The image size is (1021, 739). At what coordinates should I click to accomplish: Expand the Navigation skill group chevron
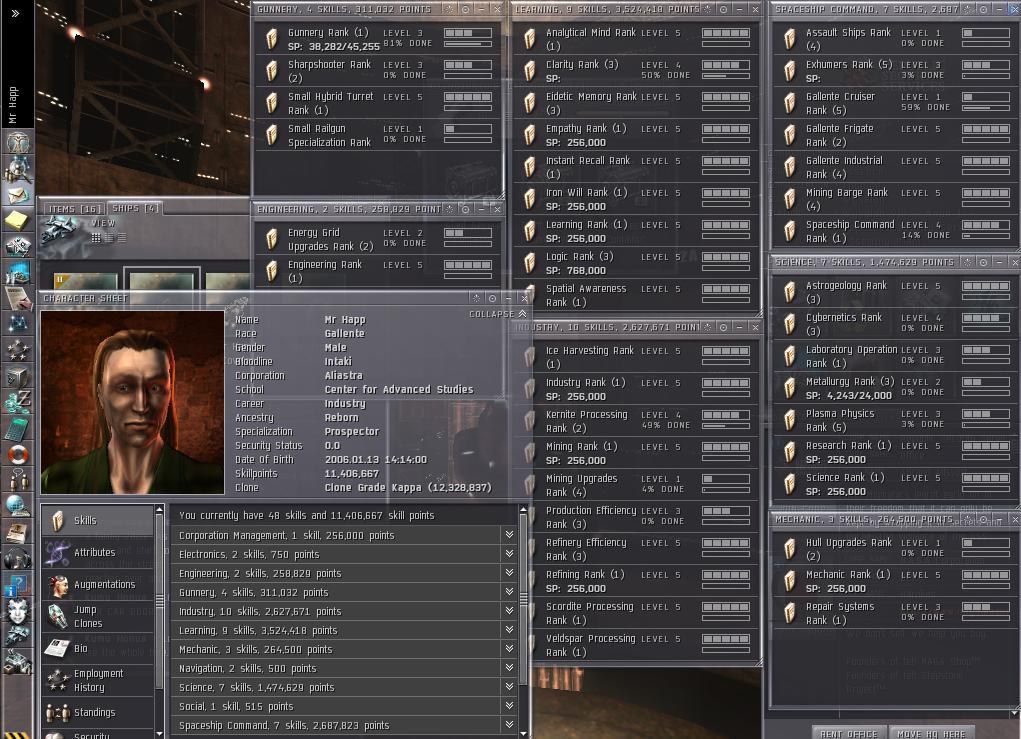[509, 667]
